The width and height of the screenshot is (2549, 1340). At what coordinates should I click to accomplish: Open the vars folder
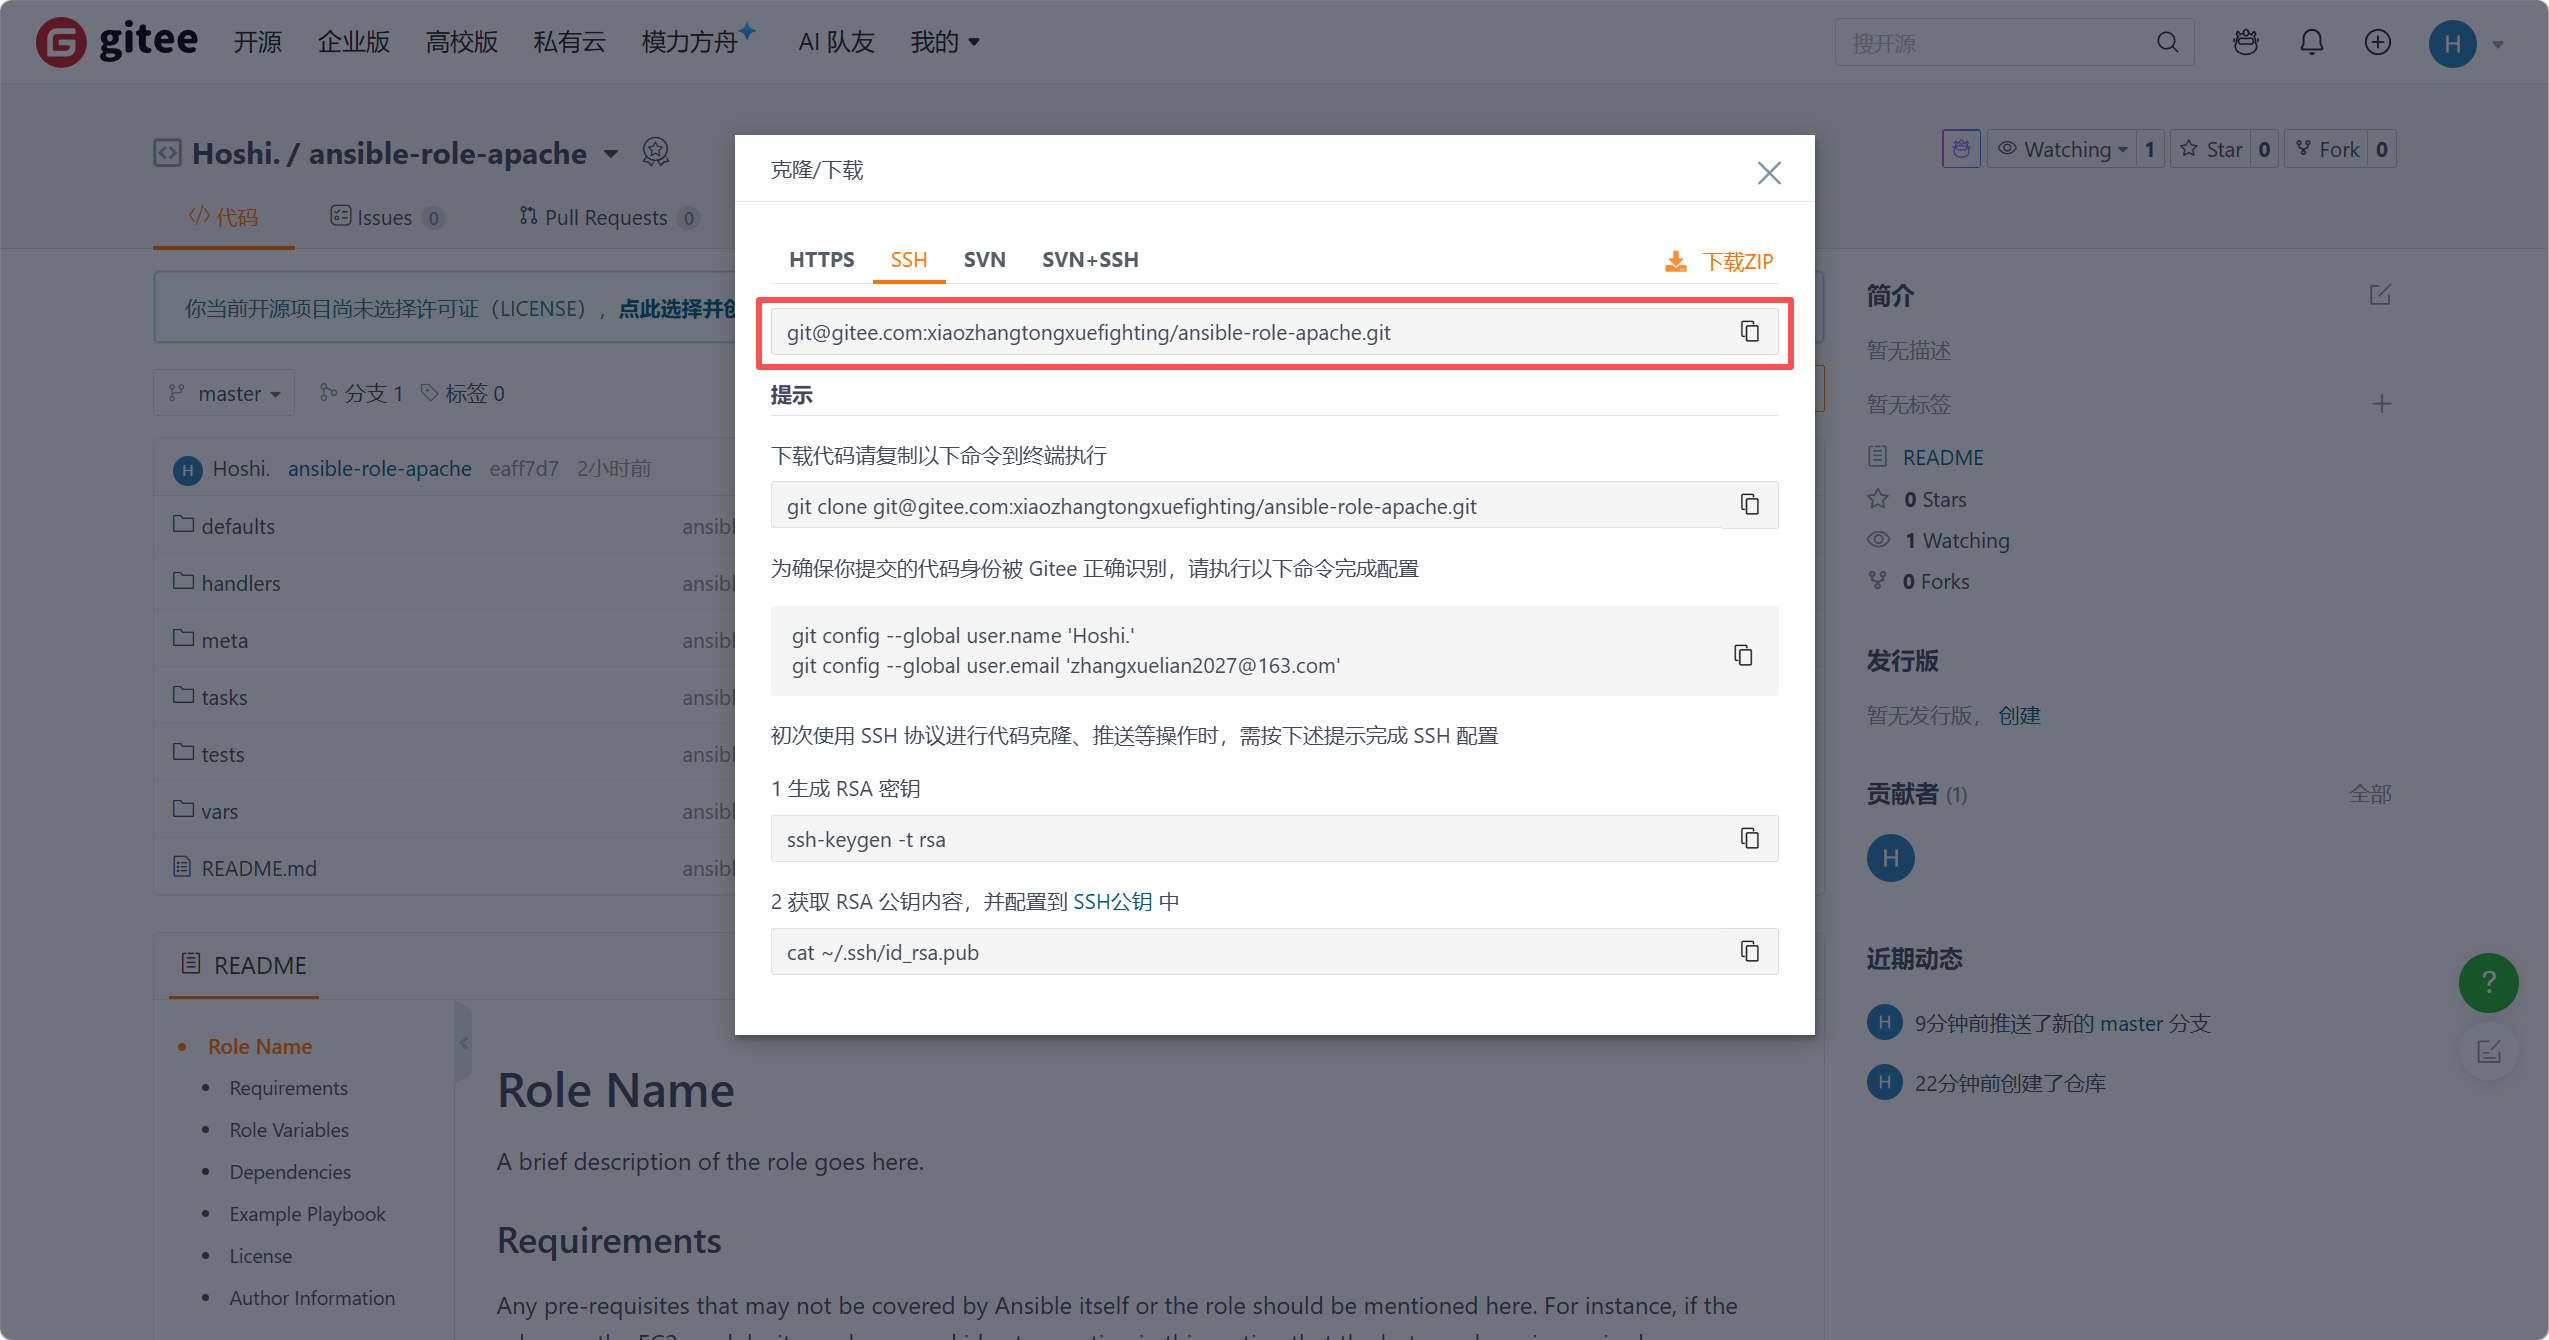[220, 811]
